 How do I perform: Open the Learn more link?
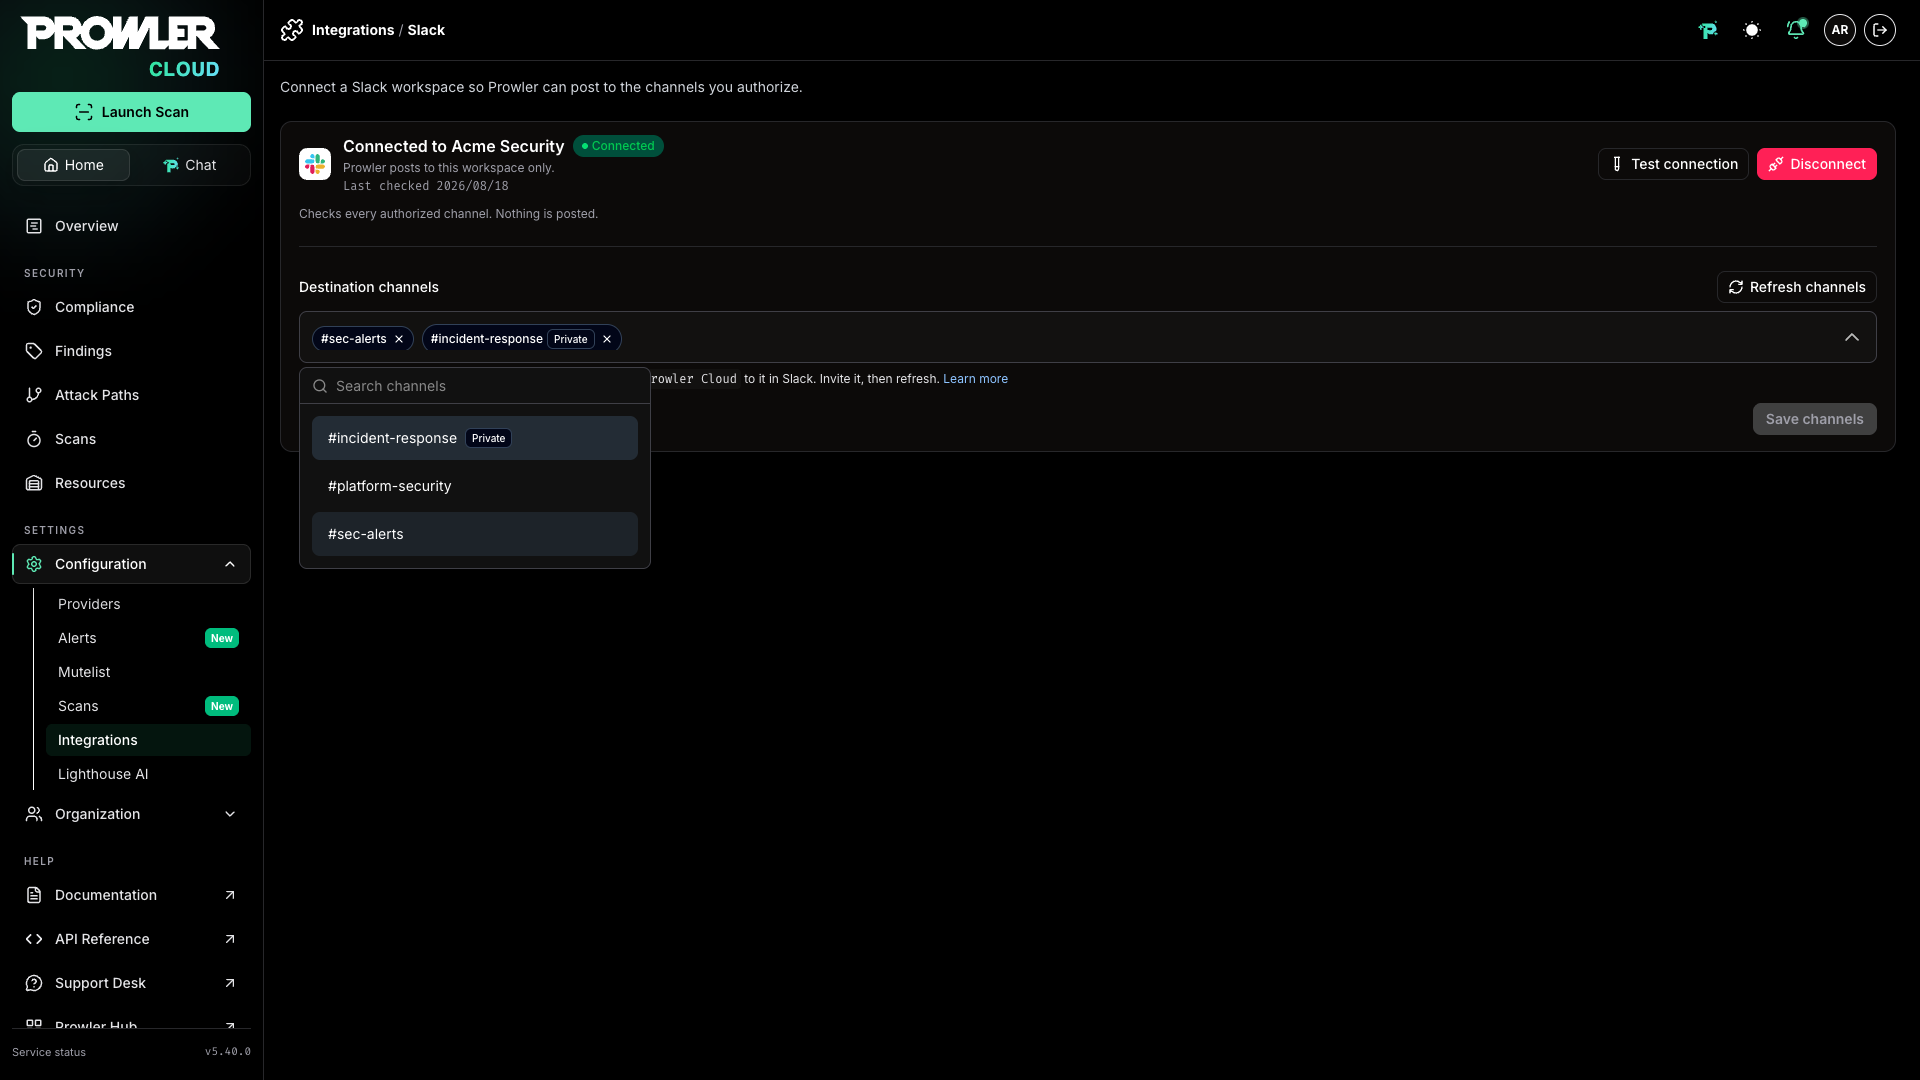click(x=975, y=379)
